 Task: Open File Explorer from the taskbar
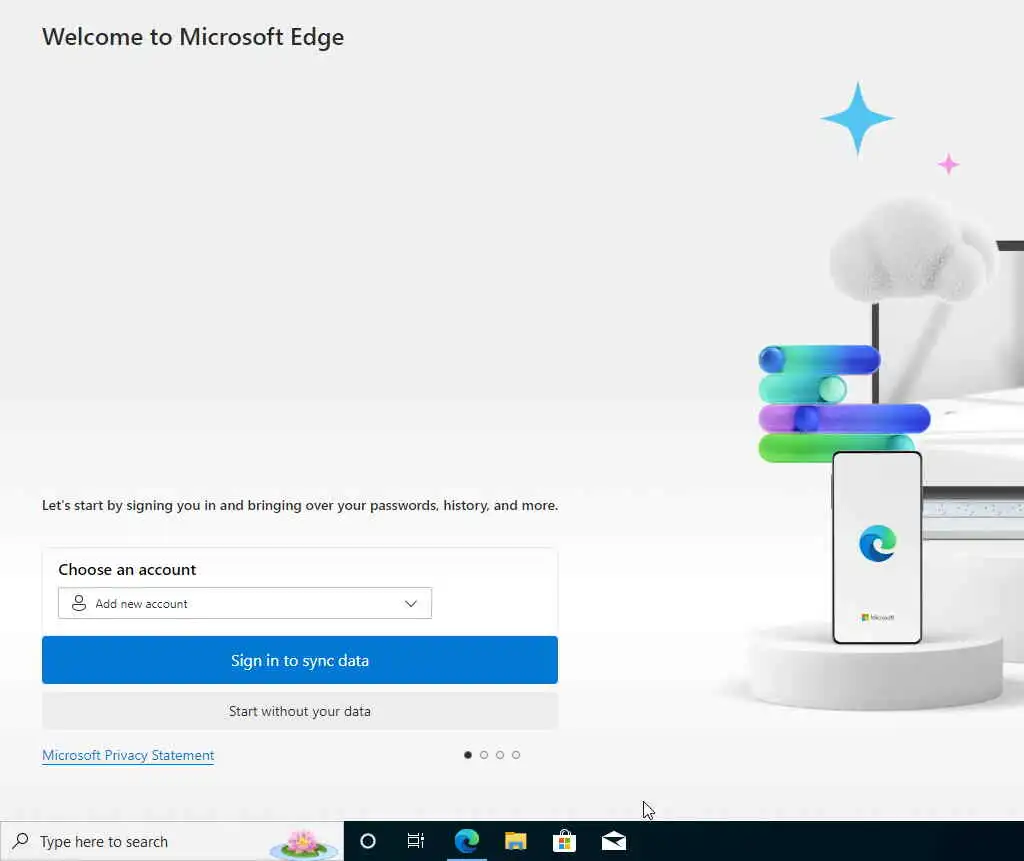coord(515,841)
